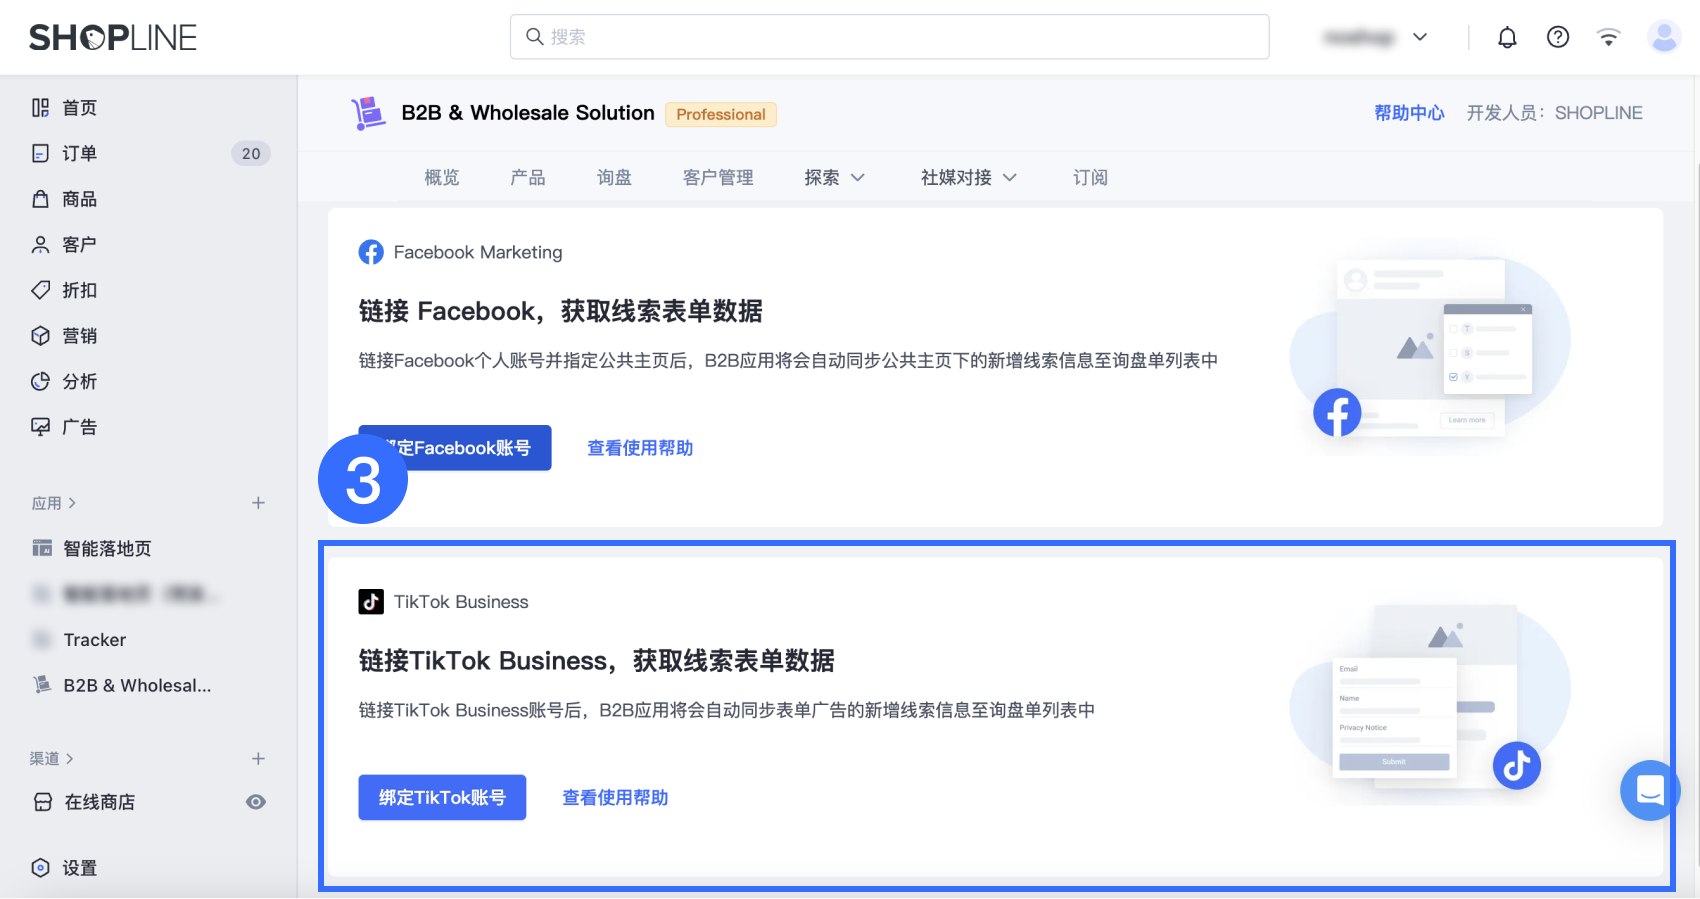Click the search box
This screenshot has width=1700, height=899.
click(x=889, y=37)
